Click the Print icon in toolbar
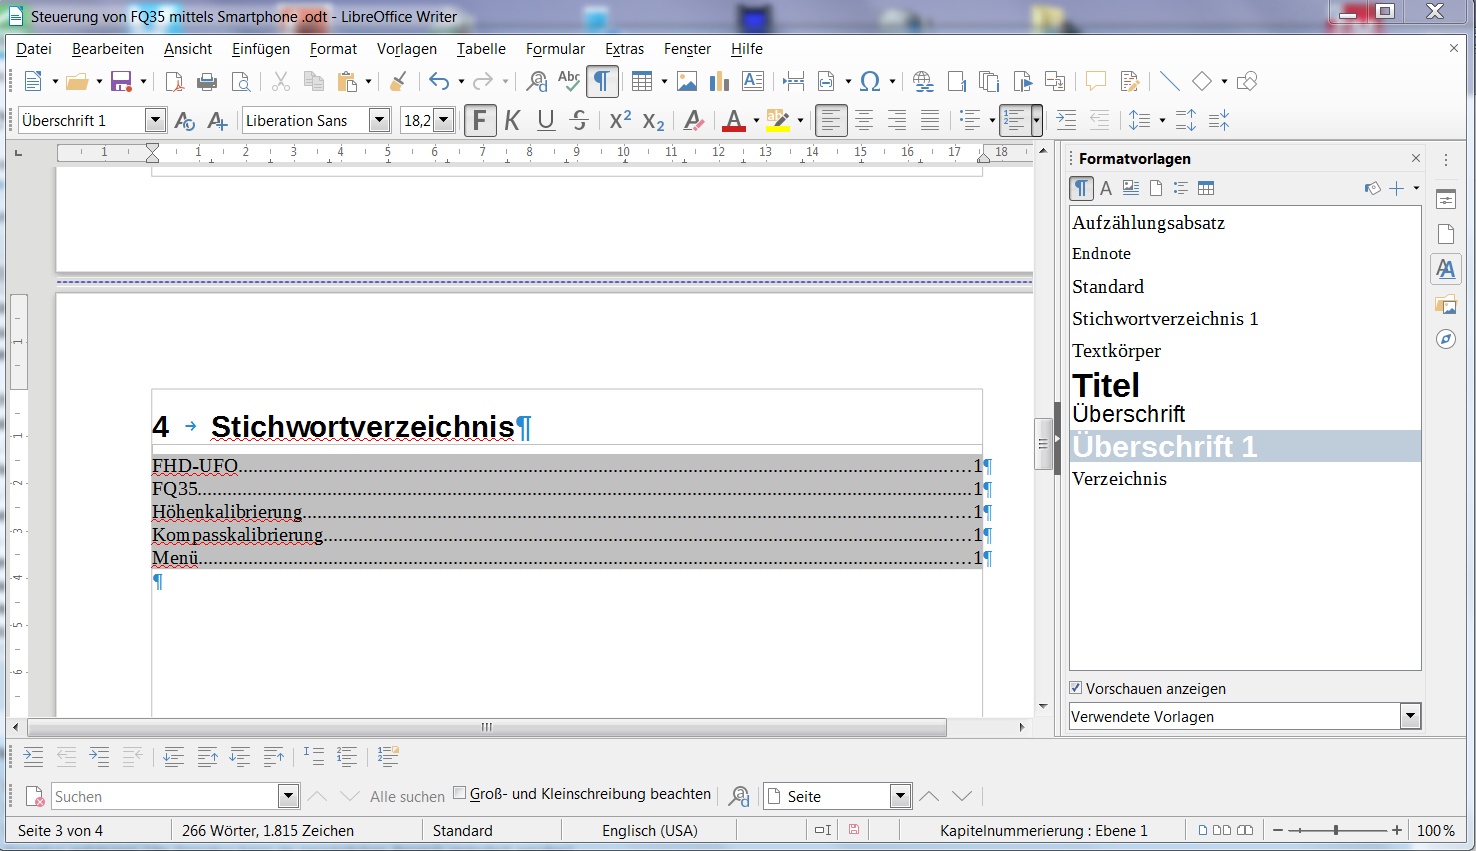 point(207,82)
